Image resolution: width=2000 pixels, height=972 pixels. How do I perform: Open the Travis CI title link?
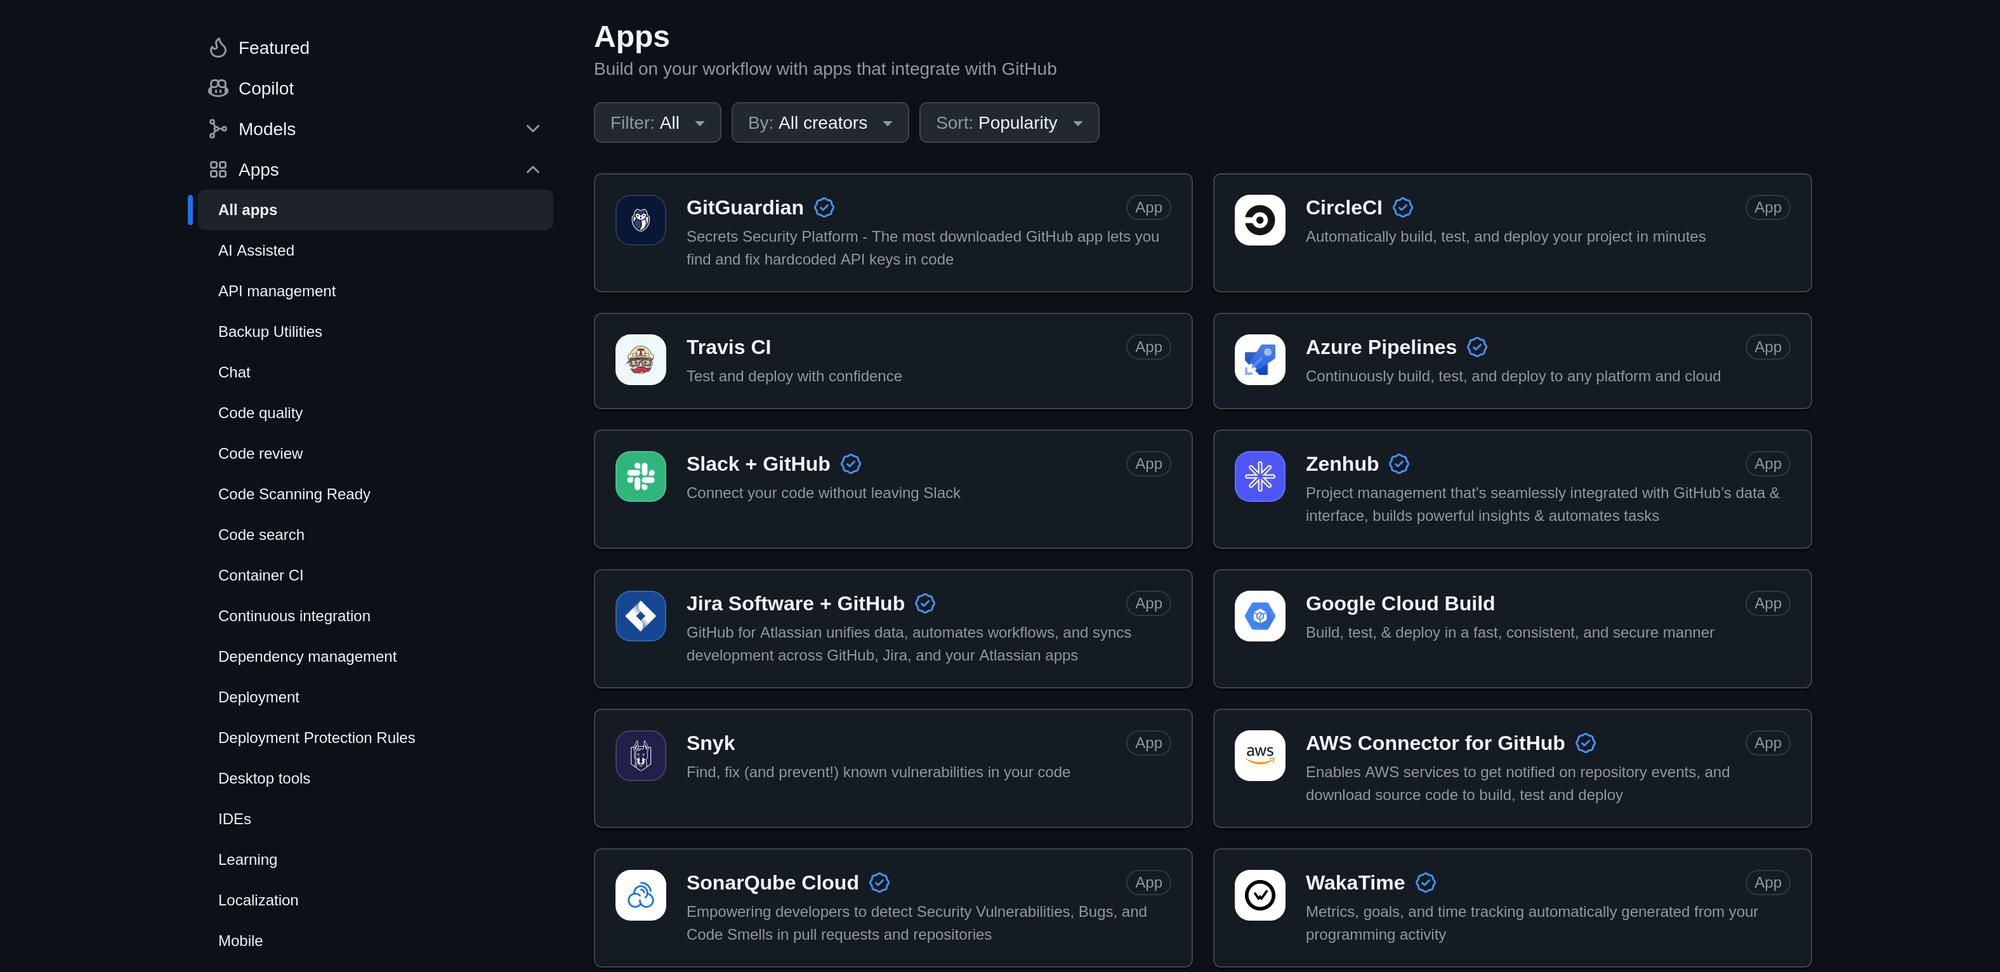(728, 347)
